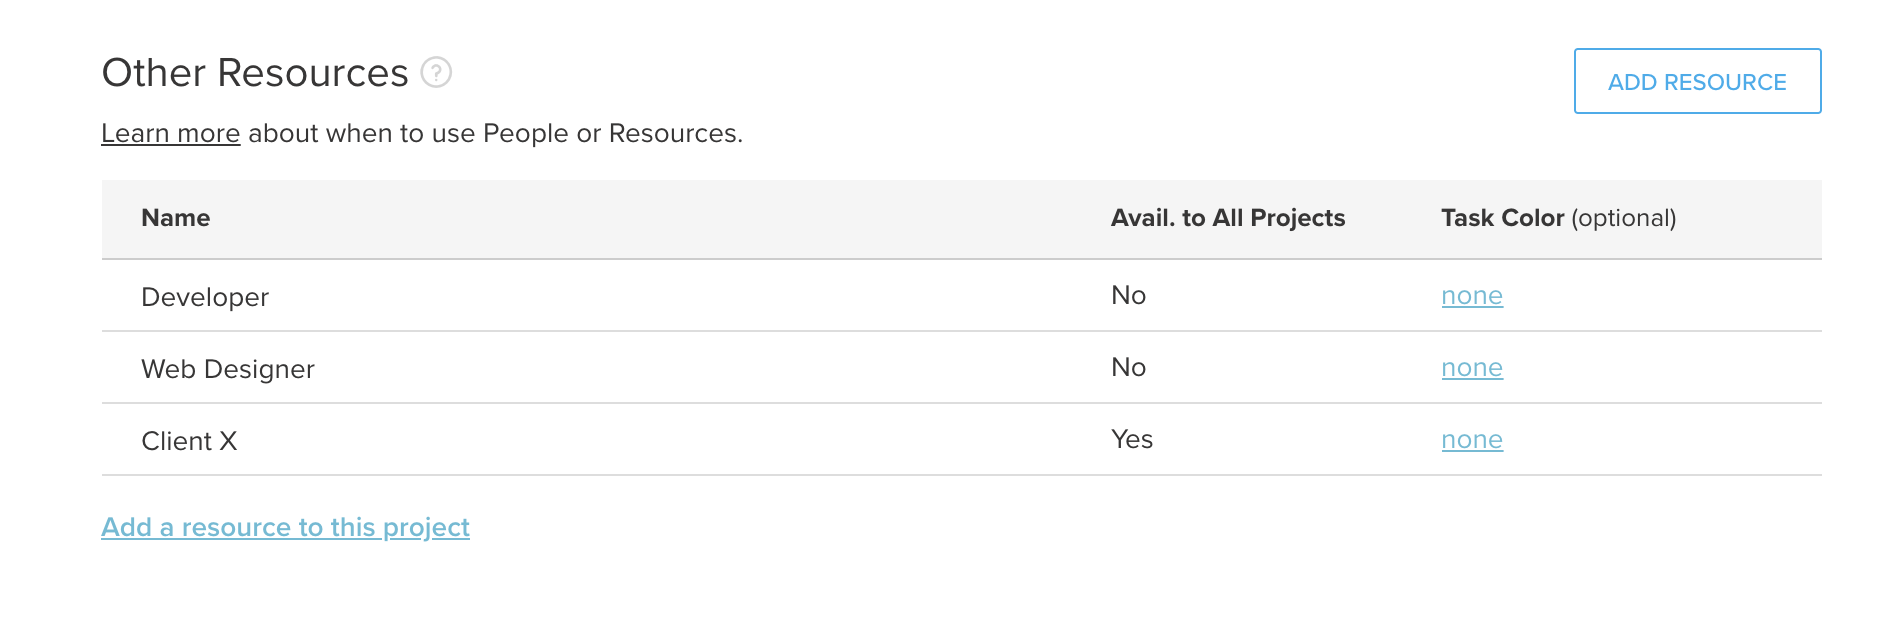The height and width of the screenshot is (618, 1896).
Task: Click Yes under Avail. to All Projects for Client X
Action: (x=1131, y=439)
